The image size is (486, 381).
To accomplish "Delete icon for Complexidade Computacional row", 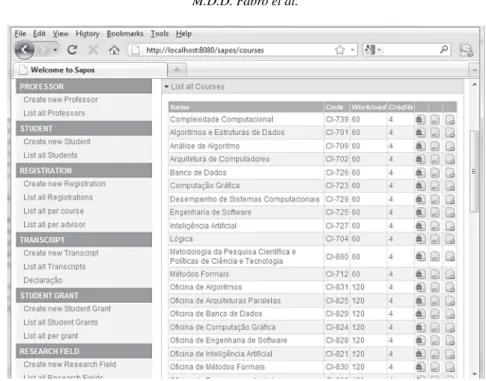I will (x=450, y=119).
